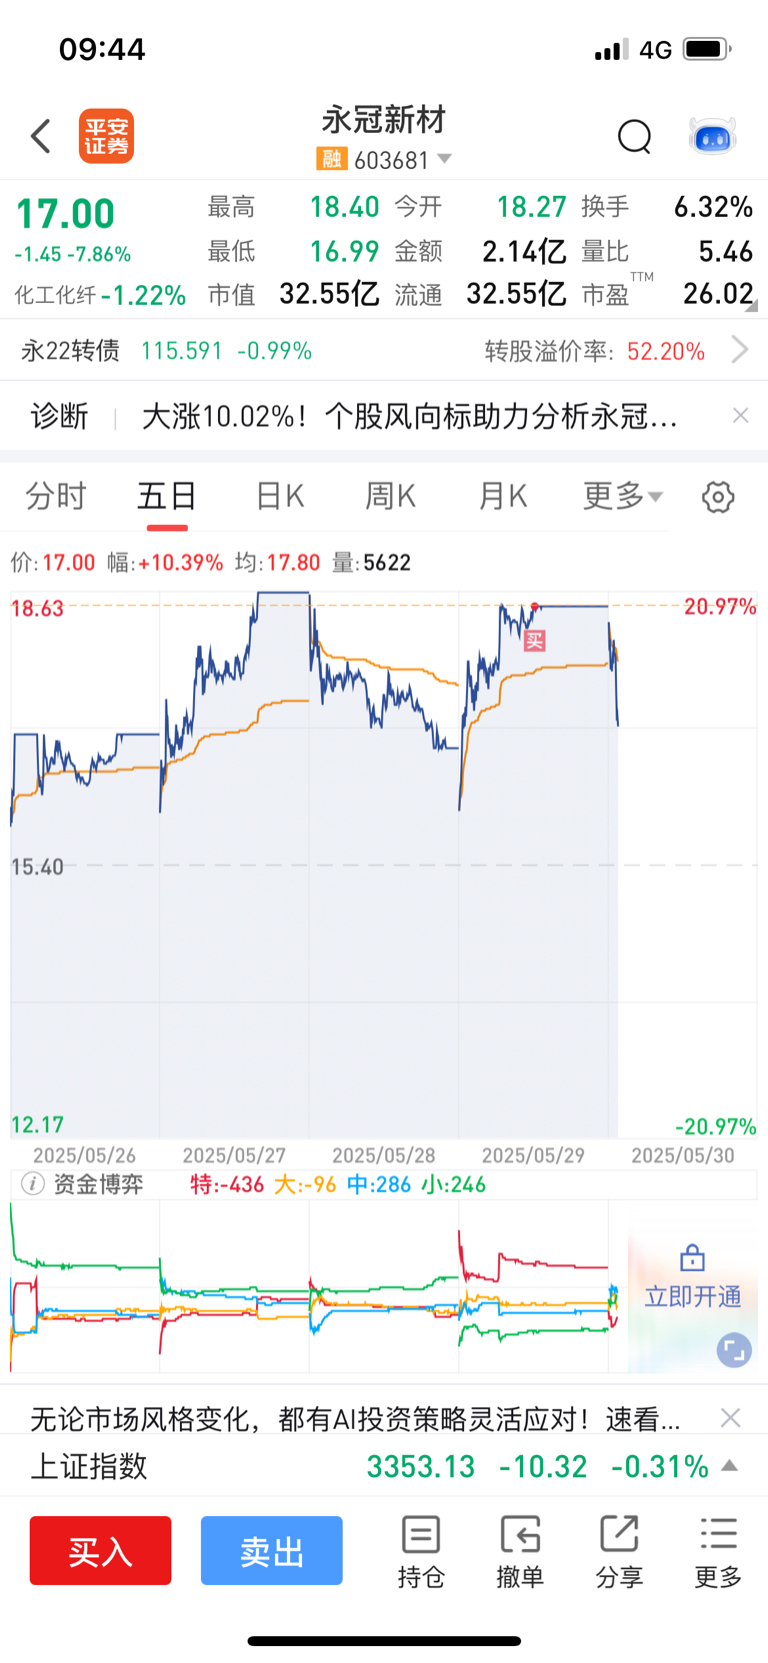Switch to the 日K tab
The height and width of the screenshot is (1663, 768).
[x=280, y=496]
